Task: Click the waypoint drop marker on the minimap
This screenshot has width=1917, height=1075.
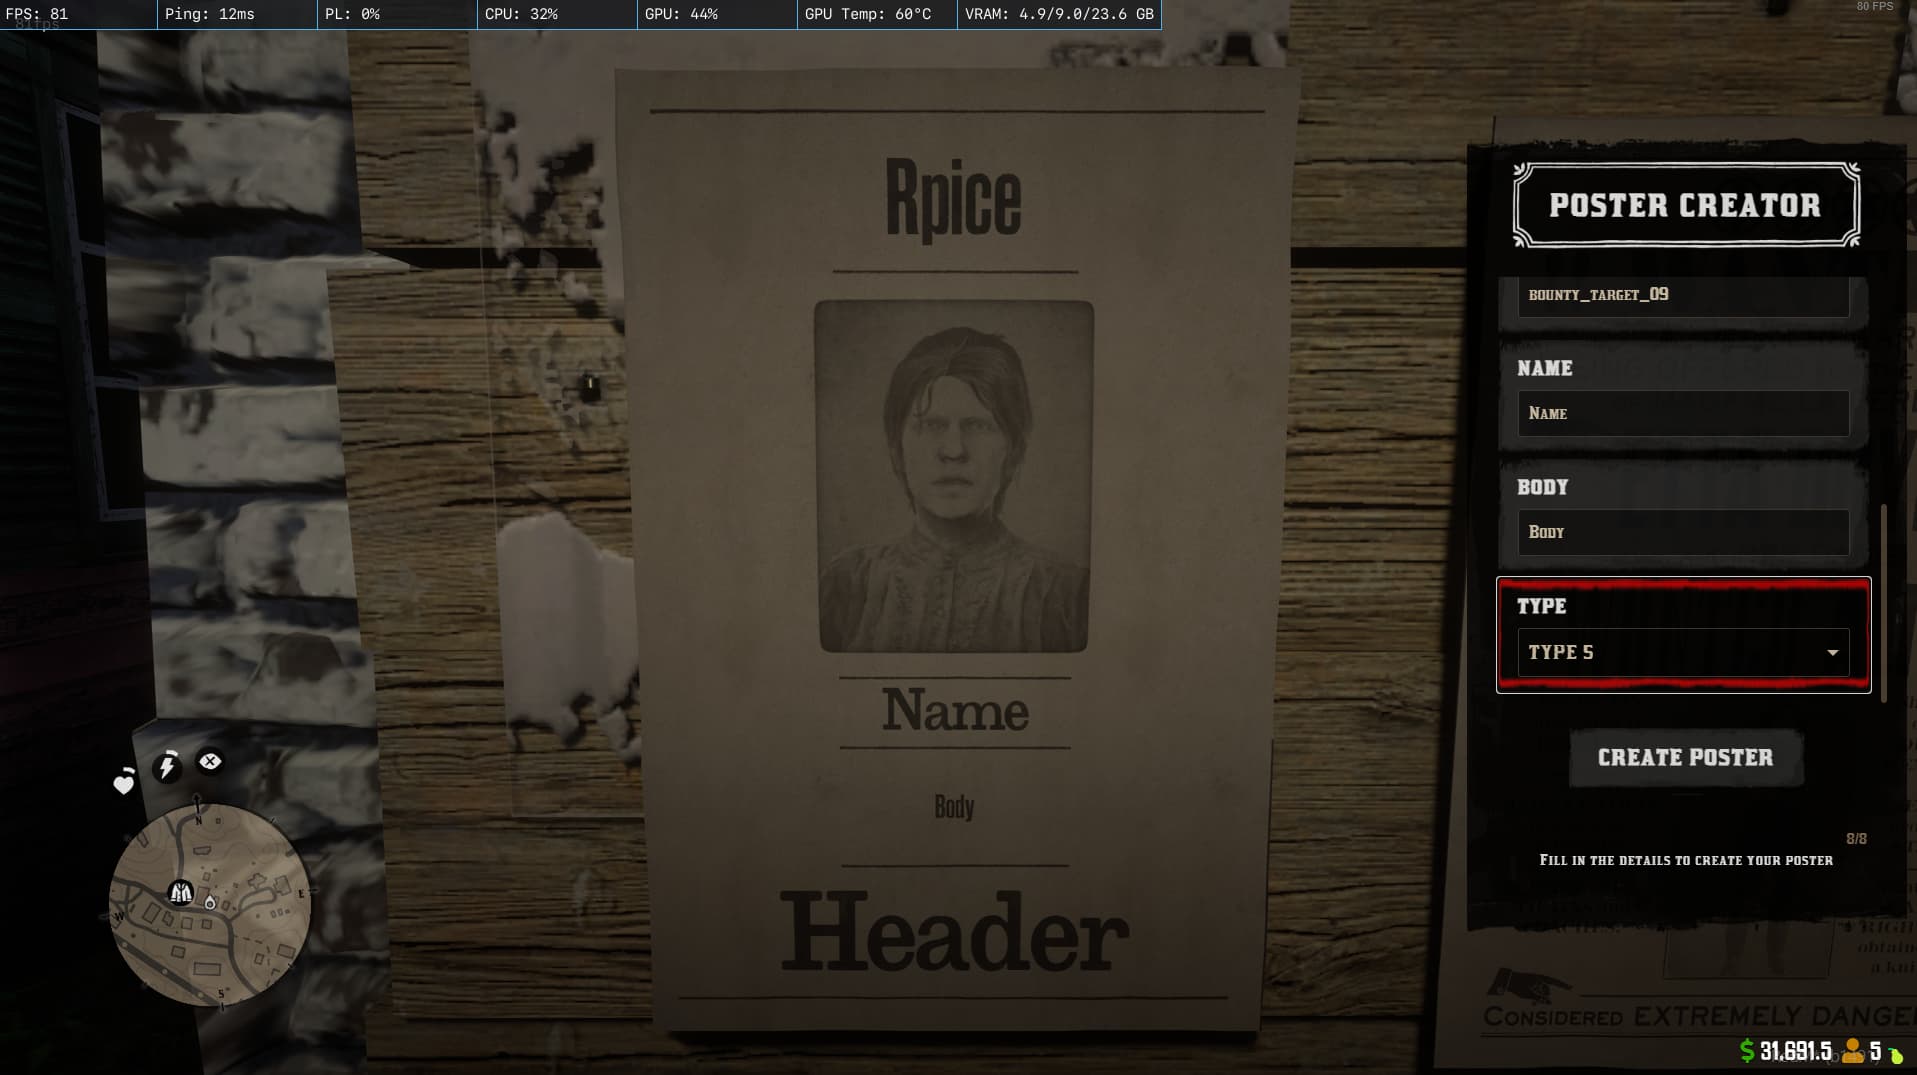Action: 208,902
